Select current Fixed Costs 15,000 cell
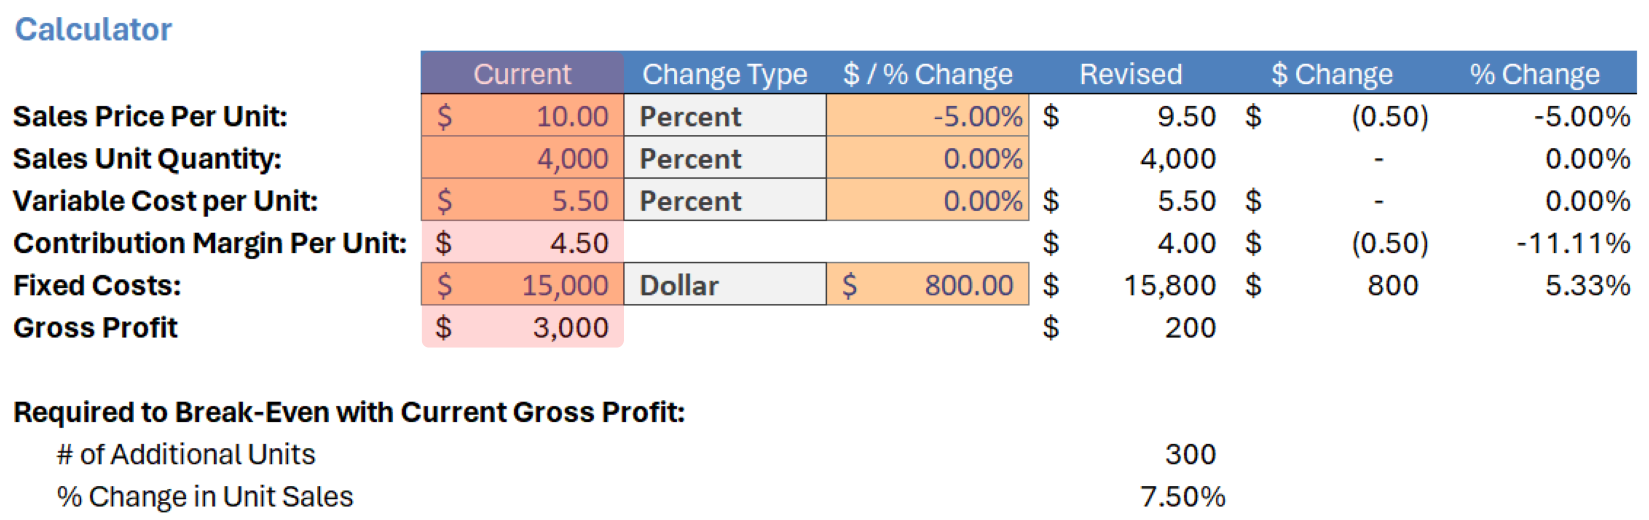Screen dimensions: 1649x520 coord(522,285)
